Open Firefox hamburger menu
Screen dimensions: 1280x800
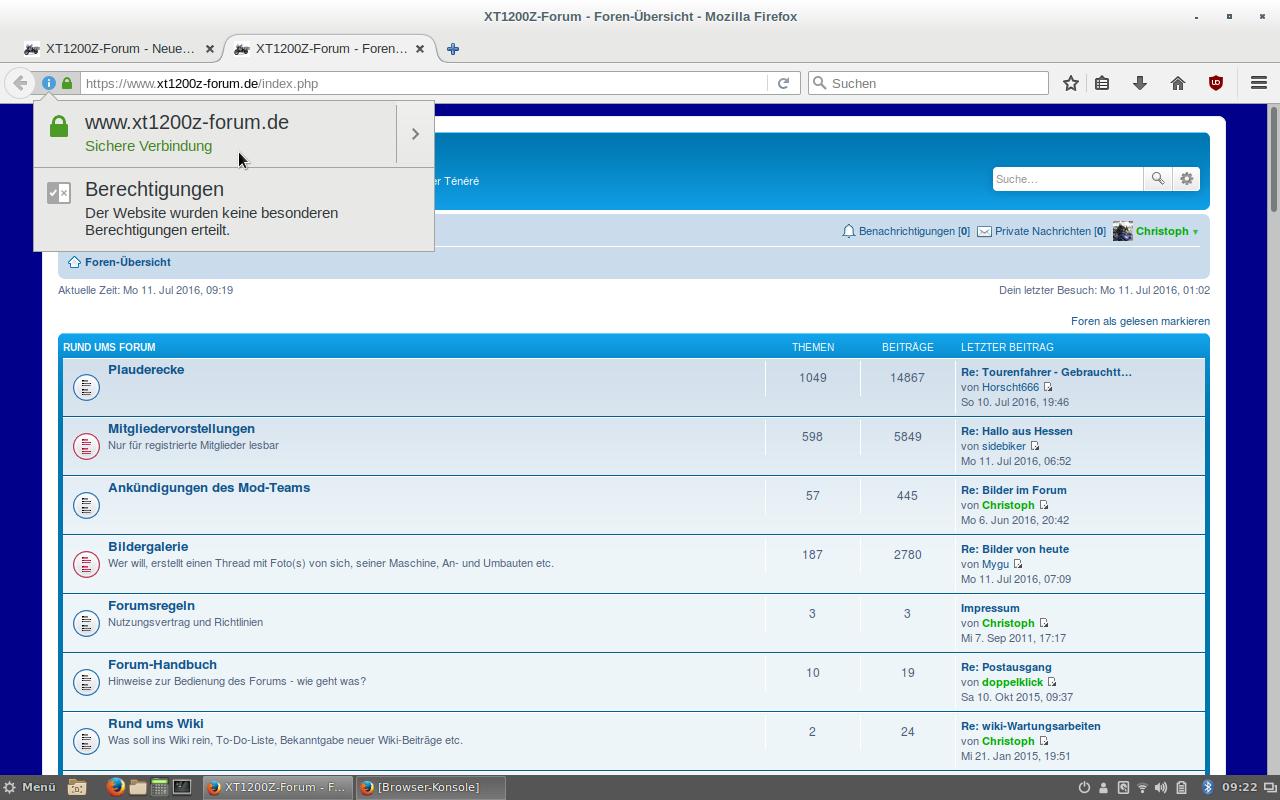[1258, 83]
